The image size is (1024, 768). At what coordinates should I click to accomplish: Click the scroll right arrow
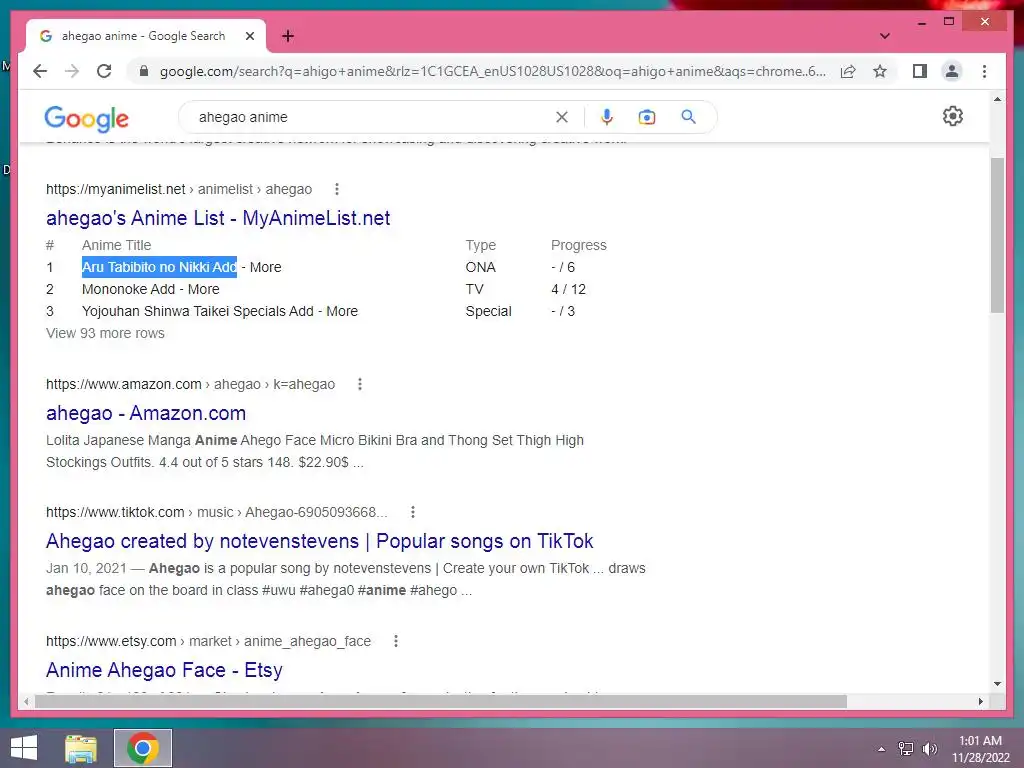pyautogui.click(x=980, y=701)
